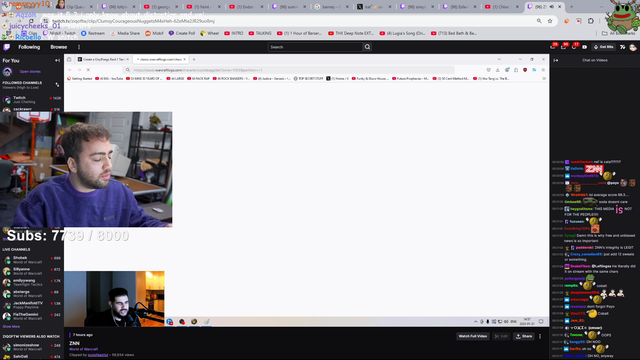Switch to the Chloe YouTube browser tab
This screenshot has width=640, height=360.
pos(501,7)
